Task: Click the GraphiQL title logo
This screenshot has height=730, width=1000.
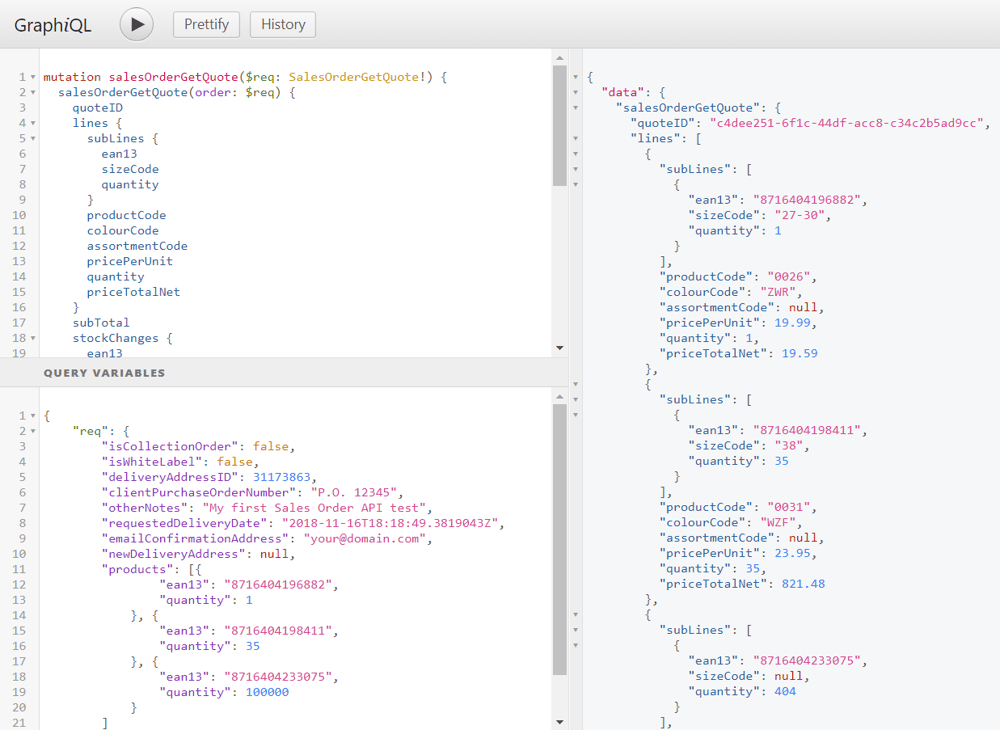Action: point(53,25)
